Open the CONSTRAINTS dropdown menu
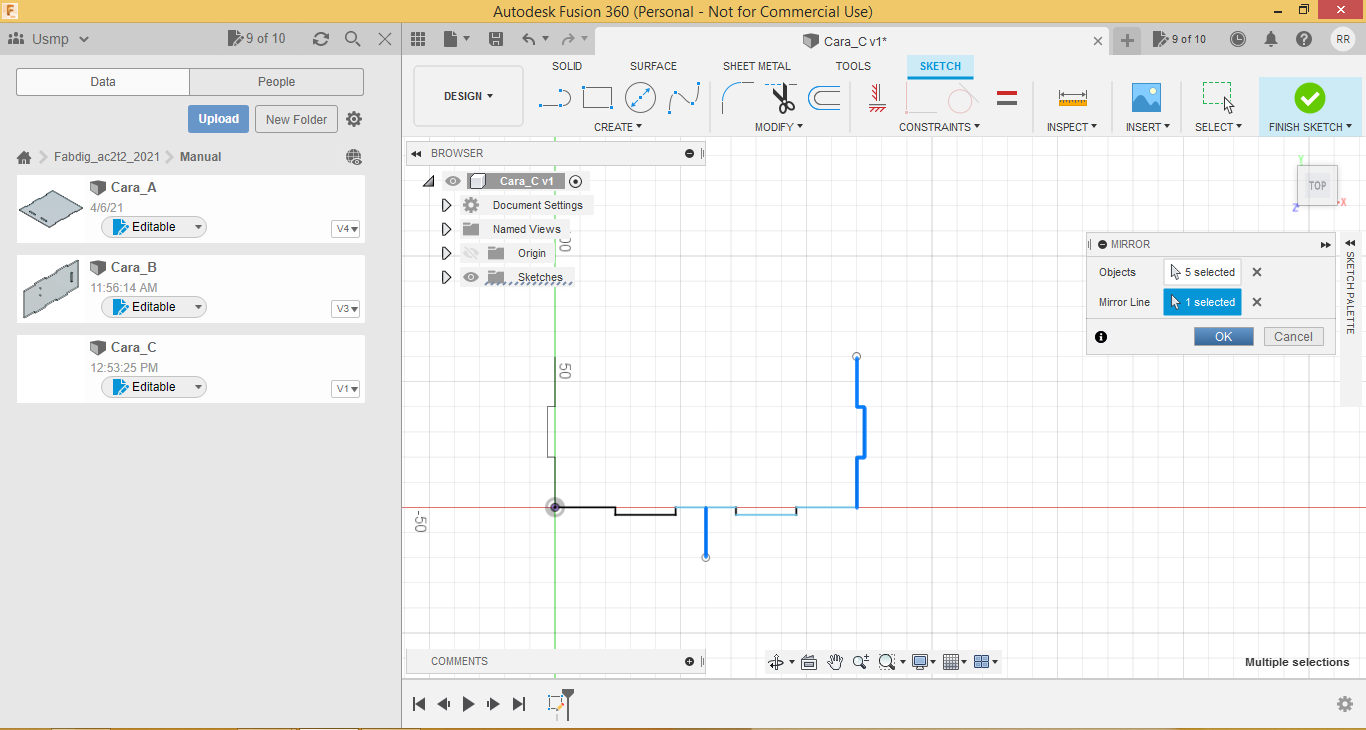This screenshot has width=1366, height=730. [x=939, y=127]
